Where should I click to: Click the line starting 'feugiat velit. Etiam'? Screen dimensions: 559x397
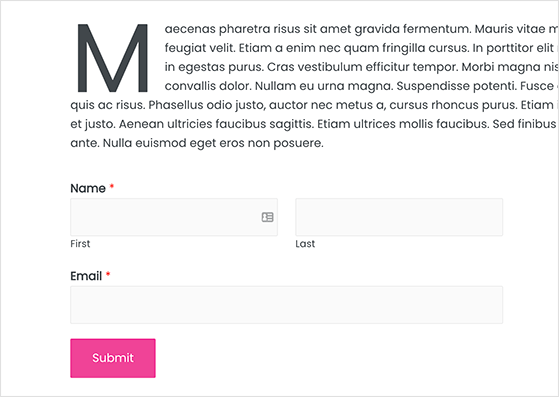(x=361, y=48)
